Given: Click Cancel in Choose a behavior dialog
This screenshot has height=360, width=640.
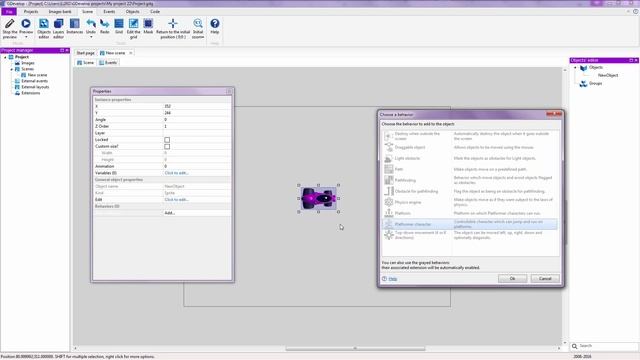Looking at the screenshot, I should tap(545, 279).
